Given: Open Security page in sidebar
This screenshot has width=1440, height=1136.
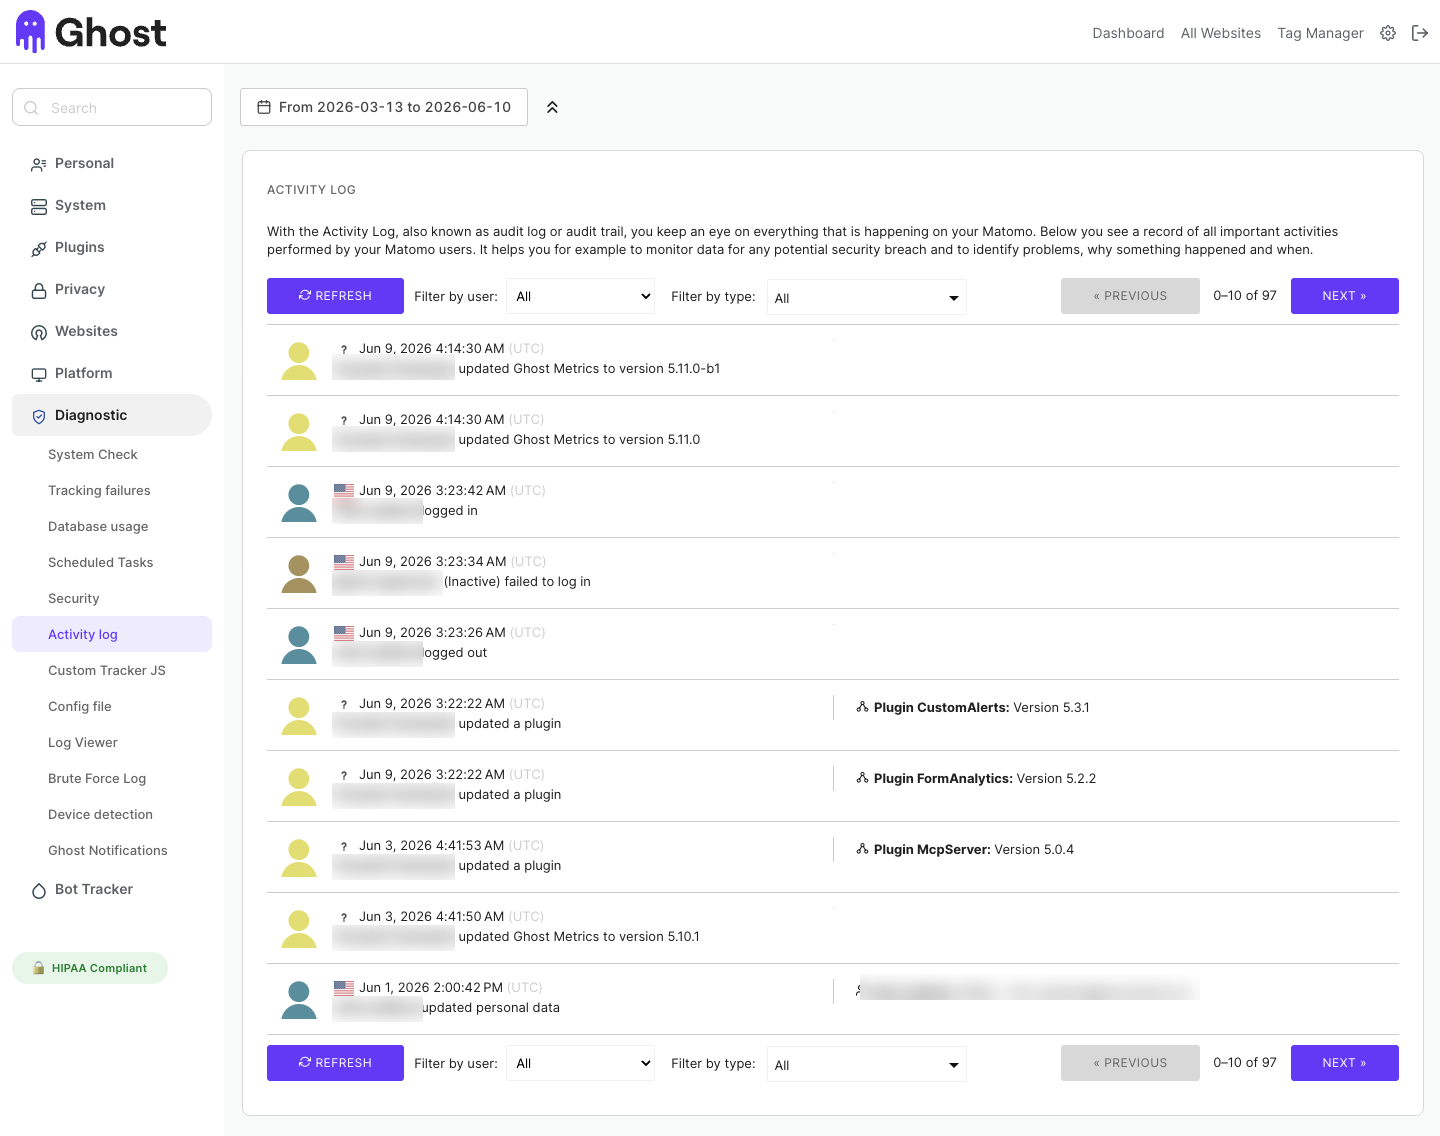Looking at the screenshot, I should (73, 598).
